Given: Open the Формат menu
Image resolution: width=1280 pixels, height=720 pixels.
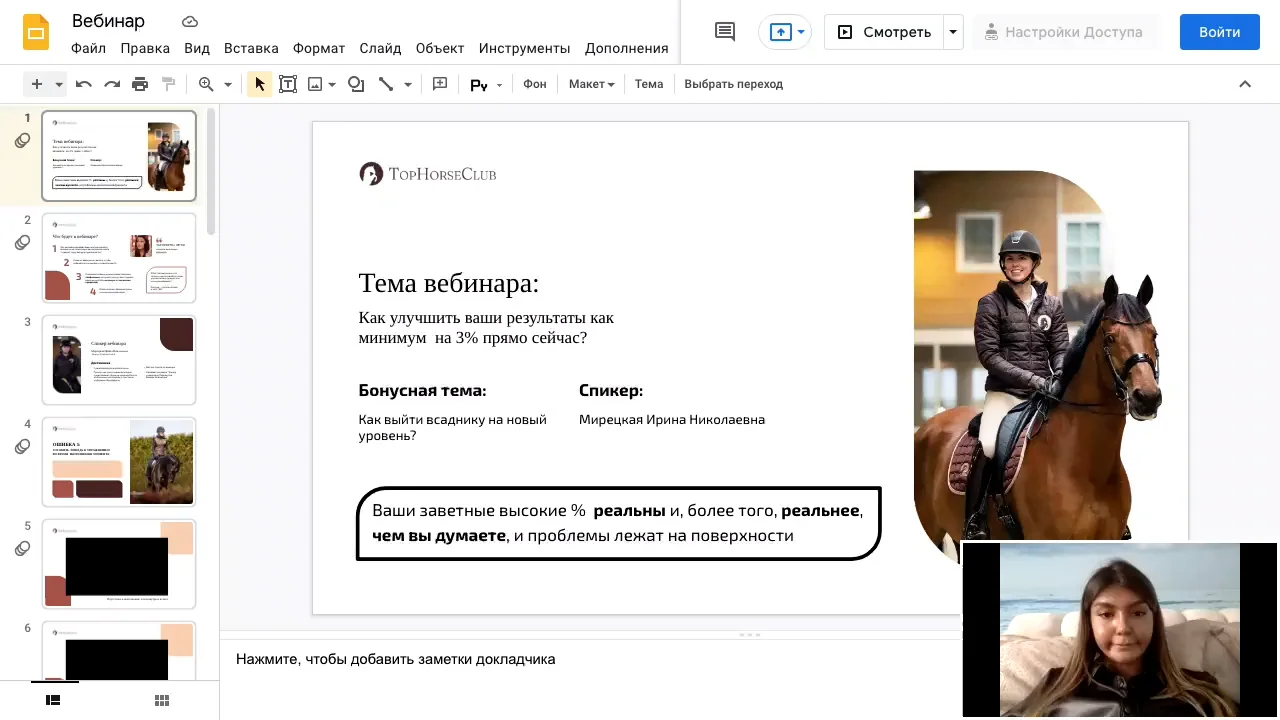Looking at the screenshot, I should [319, 48].
